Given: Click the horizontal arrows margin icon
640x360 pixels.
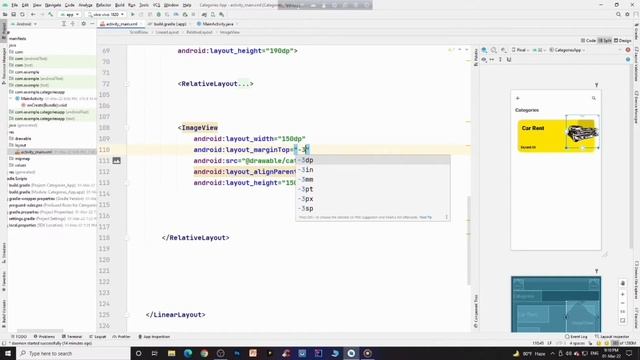Looking at the screenshot, I should coord(492,60).
